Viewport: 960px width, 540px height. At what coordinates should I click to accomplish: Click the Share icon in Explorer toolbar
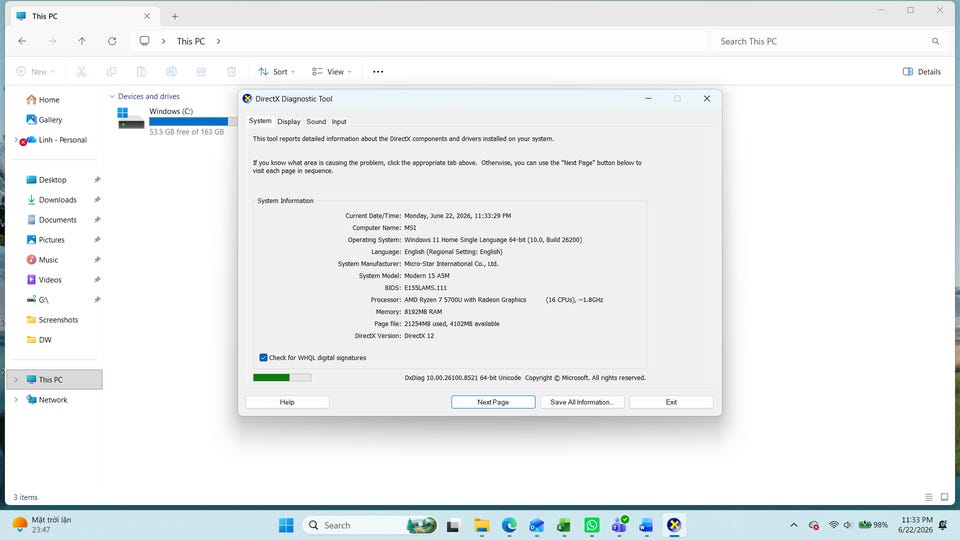point(201,72)
